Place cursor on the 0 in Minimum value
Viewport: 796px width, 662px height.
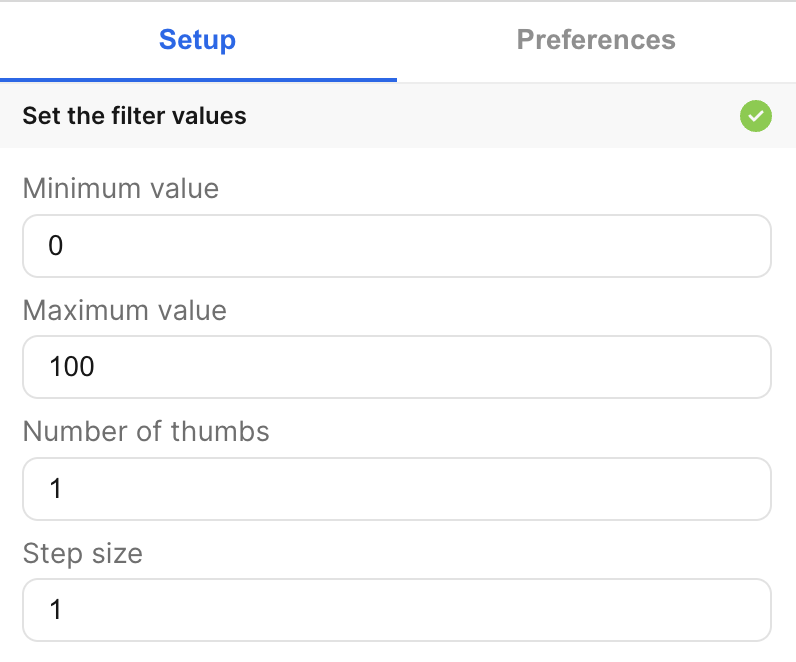coord(56,246)
